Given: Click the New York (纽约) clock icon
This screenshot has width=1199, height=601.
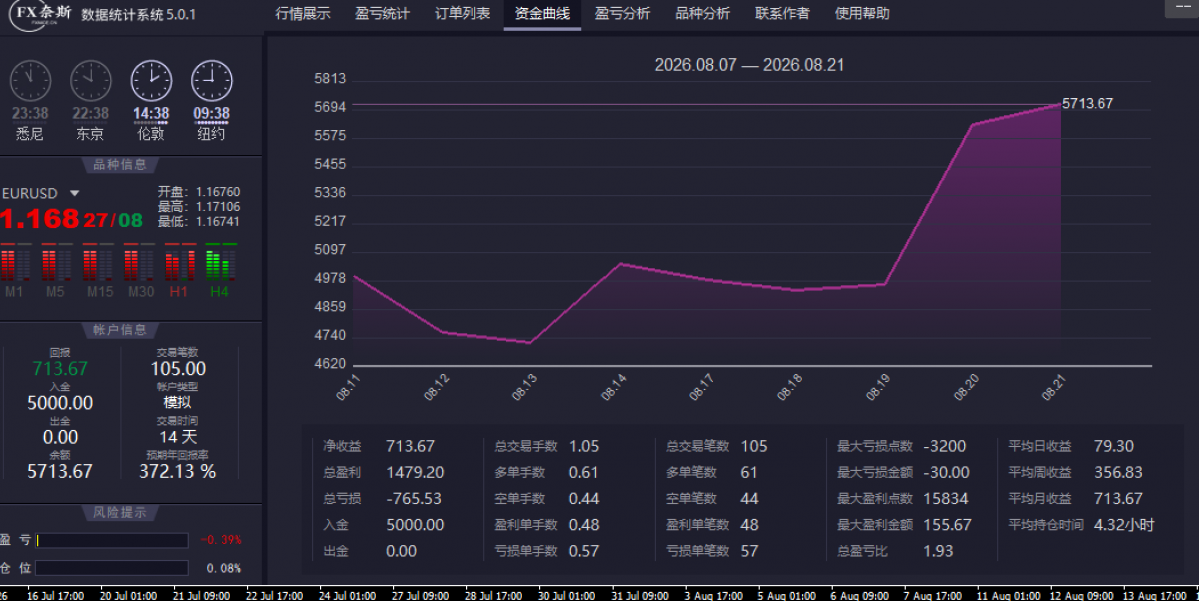Looking at the screenshot, I should coord(211,80).
